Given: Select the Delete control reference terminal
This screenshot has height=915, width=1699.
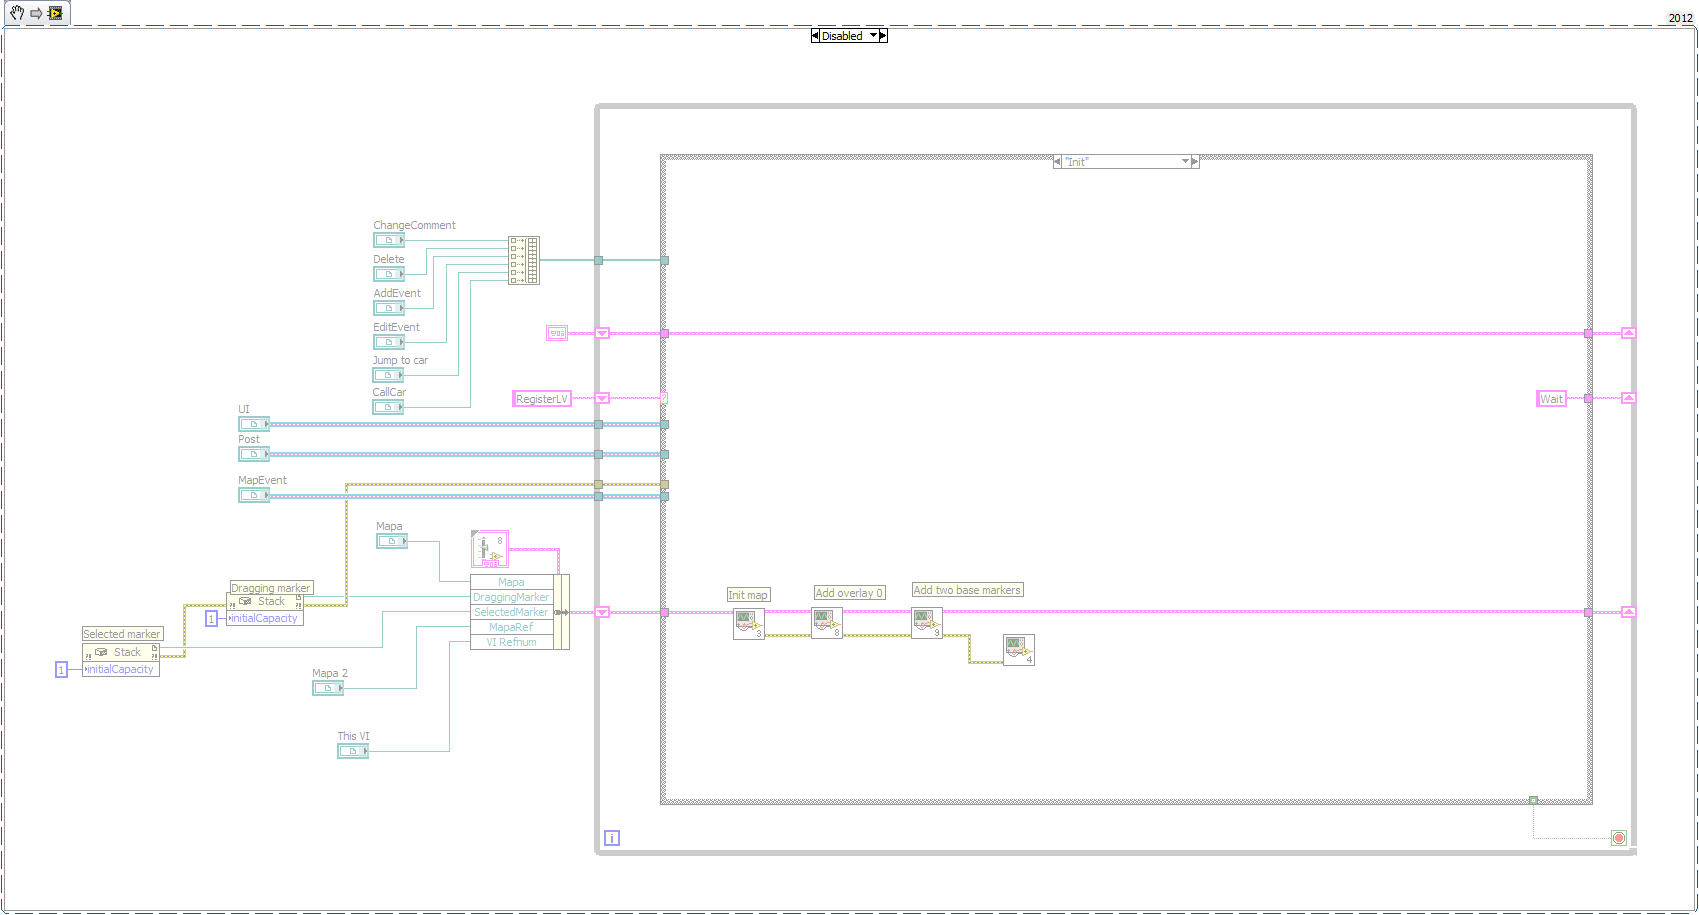Looking at the screenshot, I should 389,274.
